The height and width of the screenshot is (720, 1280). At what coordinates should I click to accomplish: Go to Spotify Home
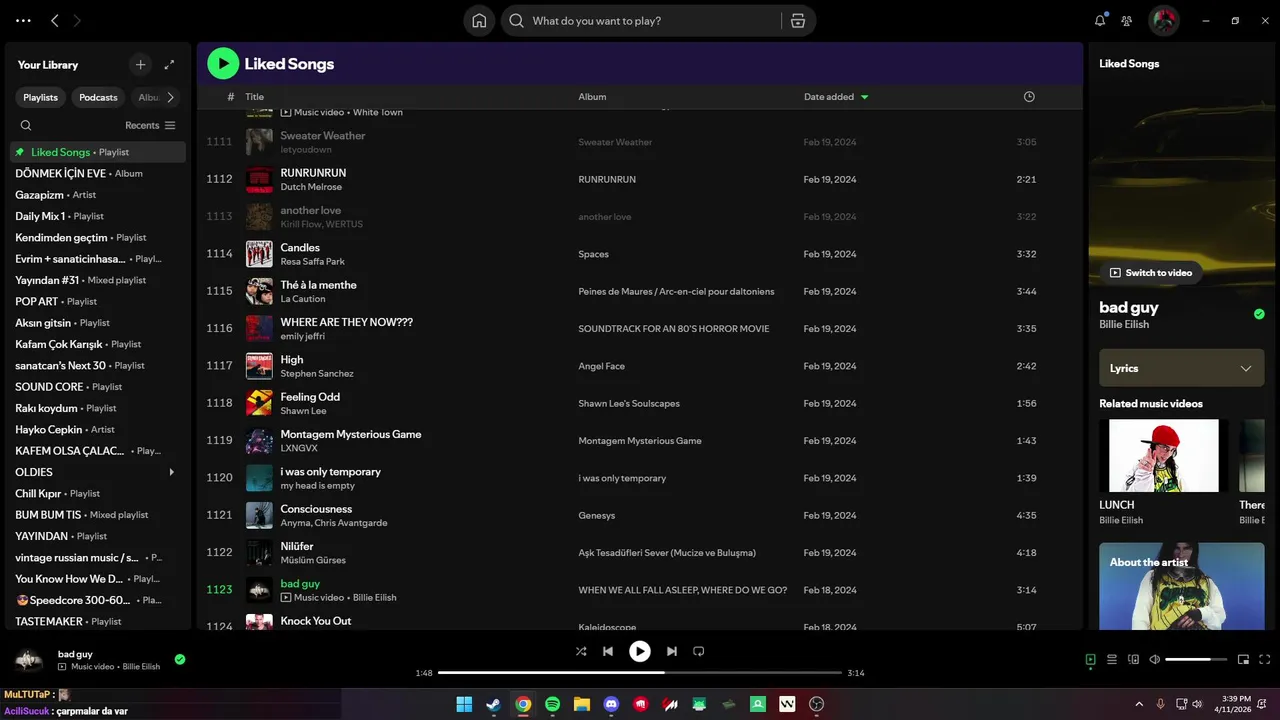click(x=479, y=21)
